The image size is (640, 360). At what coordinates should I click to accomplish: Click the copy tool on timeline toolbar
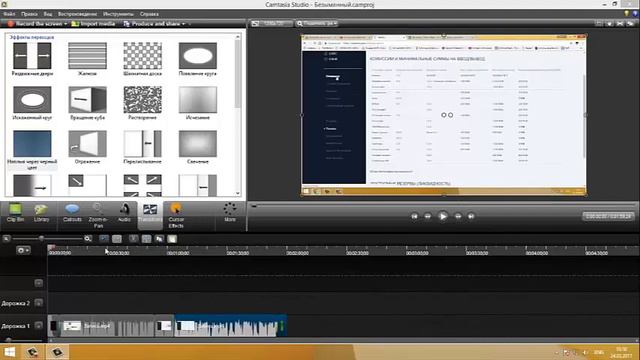[x=159, y=239]
